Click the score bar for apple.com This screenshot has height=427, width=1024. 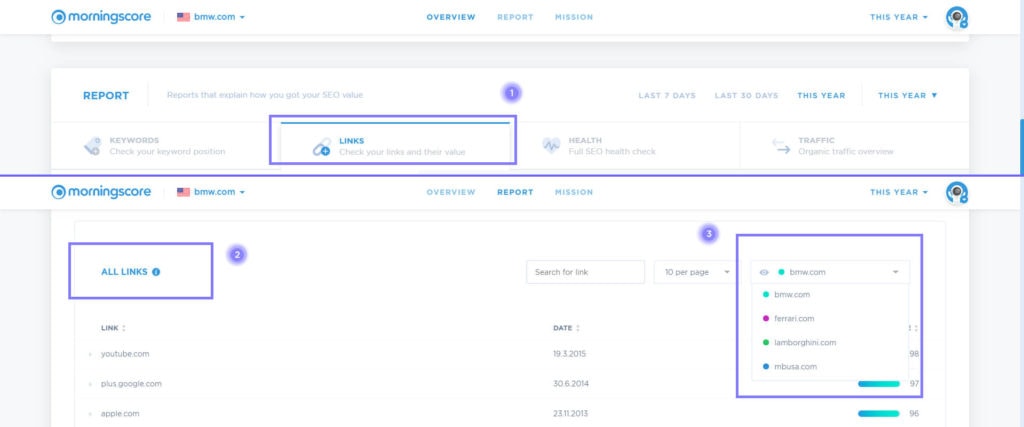pos(878,414)
